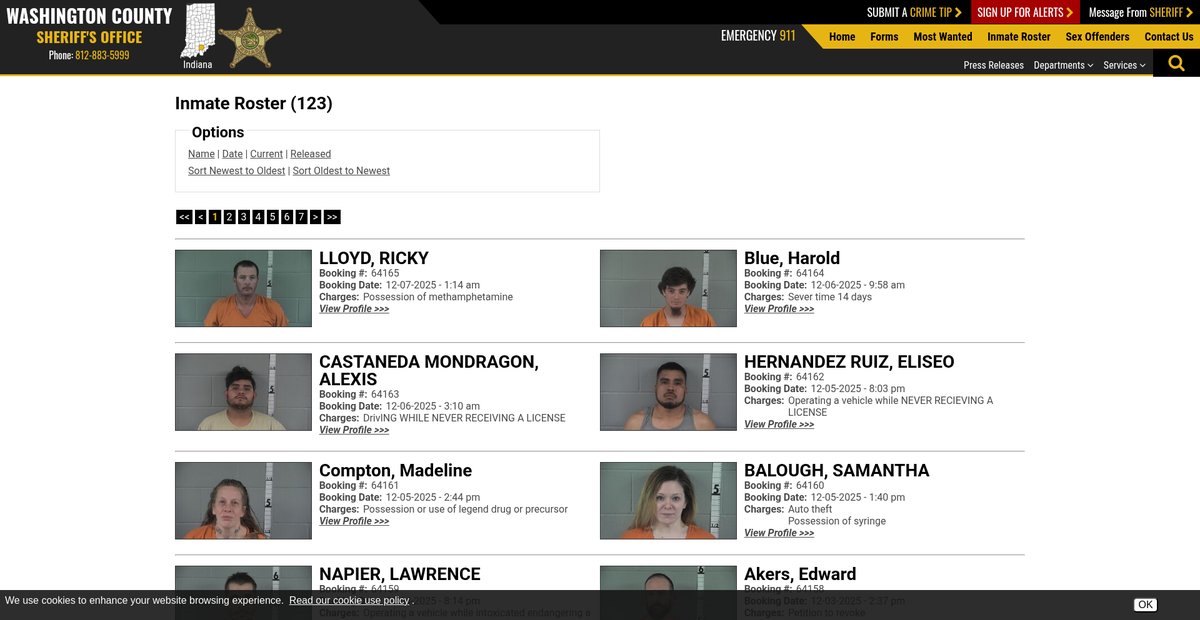The height and width of the screenshot is (620, 1200).
Task: Select page 3 of roster
Action: 244,217
